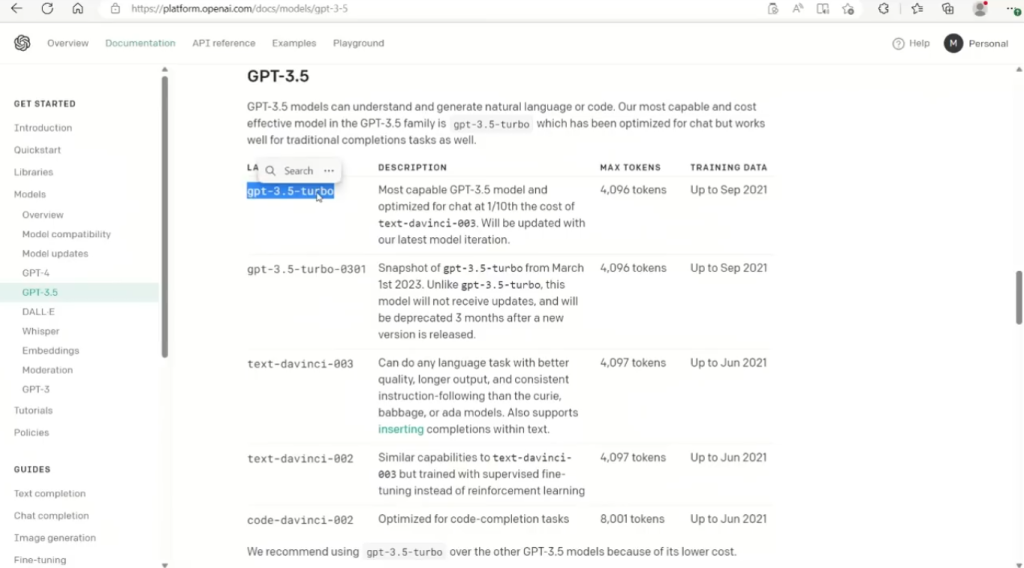Click the favorites star icon in address bar
Image resolution: width=1024 pixels, height=568 pixels.
pos(848,9)
